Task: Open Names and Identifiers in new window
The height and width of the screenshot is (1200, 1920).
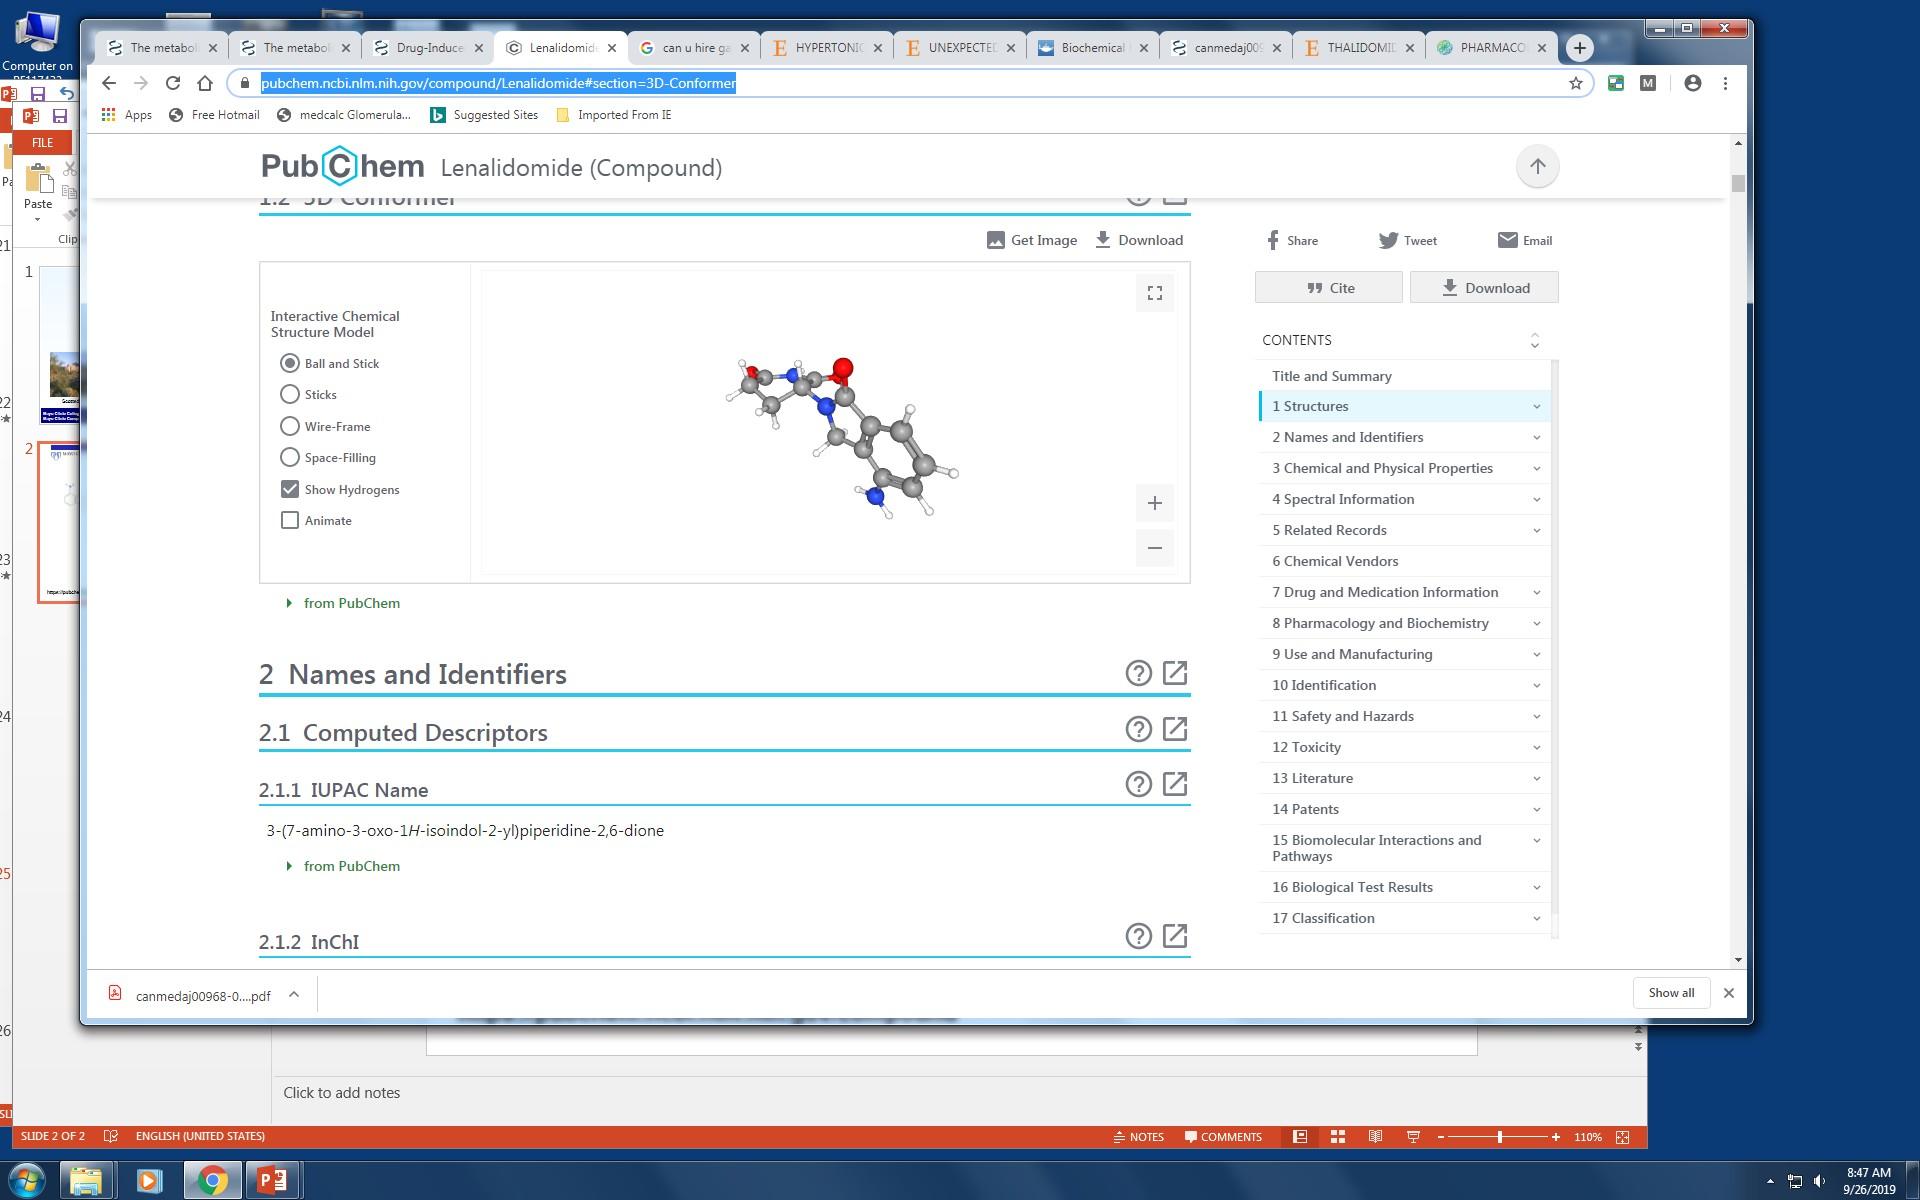Action: [x=1175, y=673]
